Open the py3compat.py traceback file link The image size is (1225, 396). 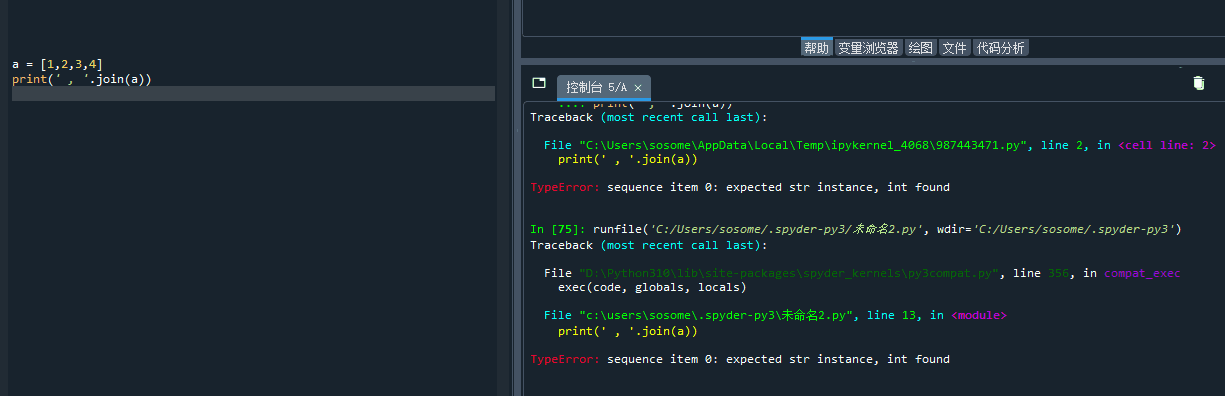[x=790, y=273]
